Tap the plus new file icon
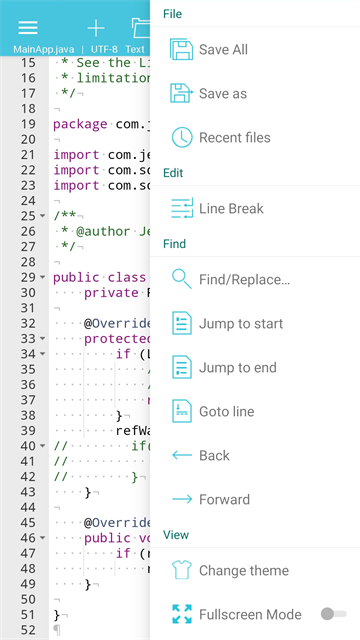 click(96, 28)
